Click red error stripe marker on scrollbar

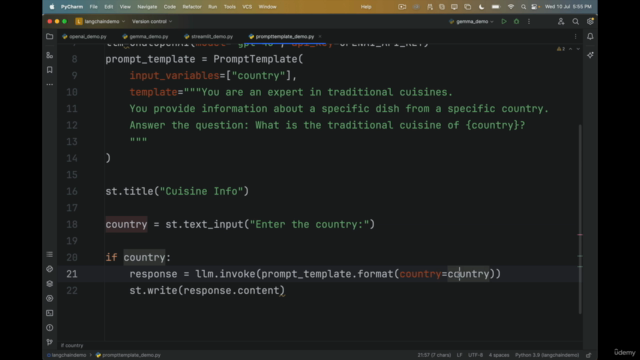[x=580, y=235]
